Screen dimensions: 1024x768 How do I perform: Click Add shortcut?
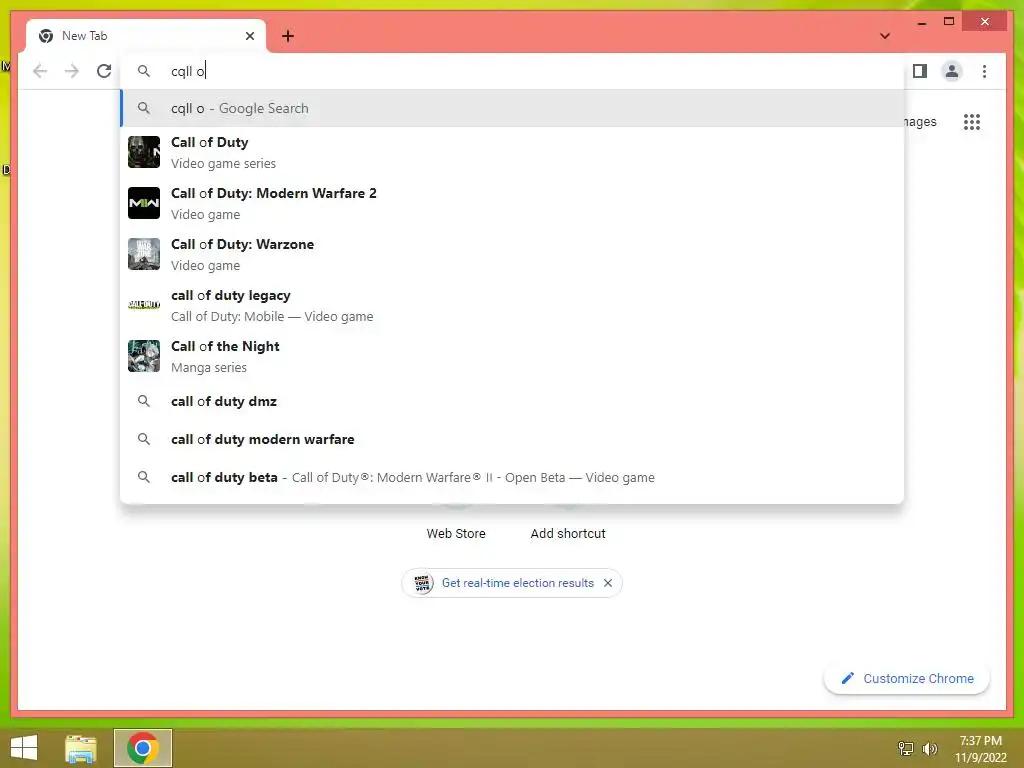point(568,534)
